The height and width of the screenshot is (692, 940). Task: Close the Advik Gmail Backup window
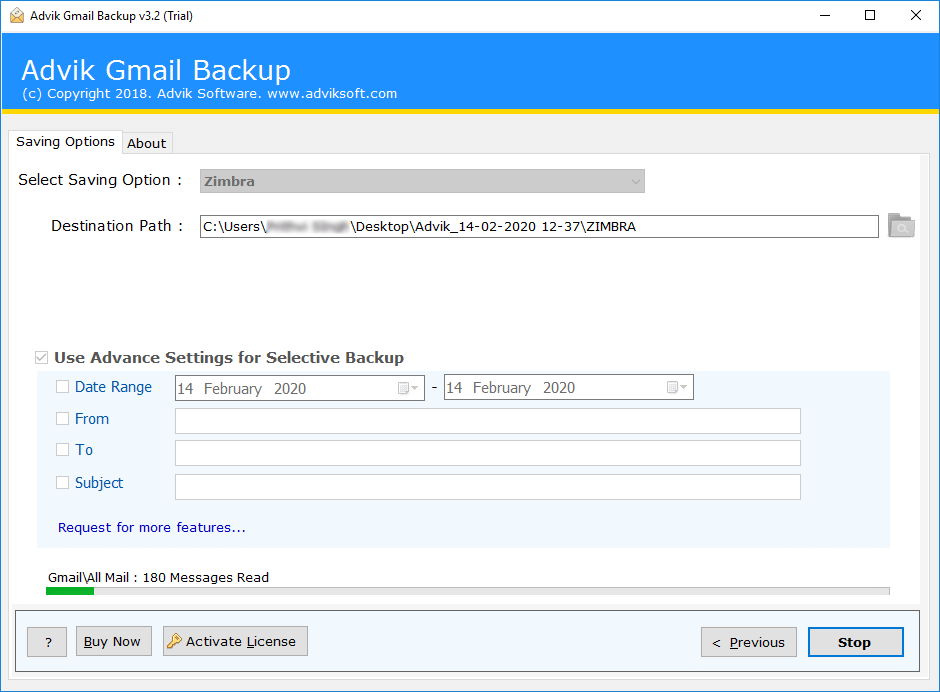[915, 16]
